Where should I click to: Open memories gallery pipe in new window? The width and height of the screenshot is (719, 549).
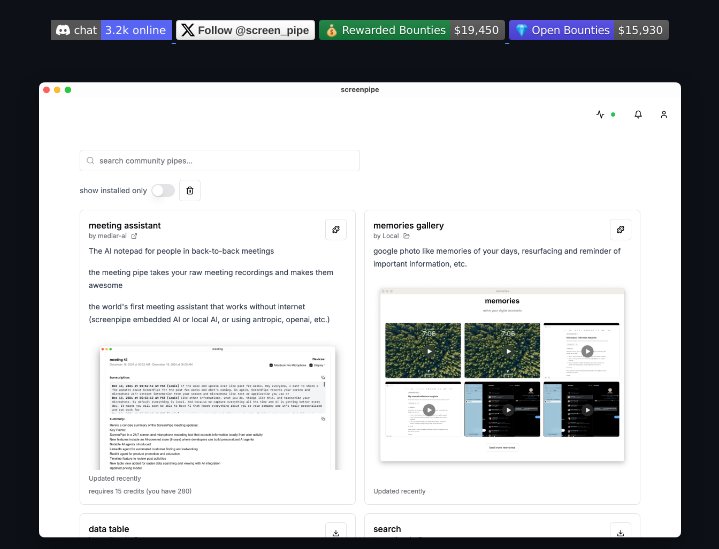point(621,229)
